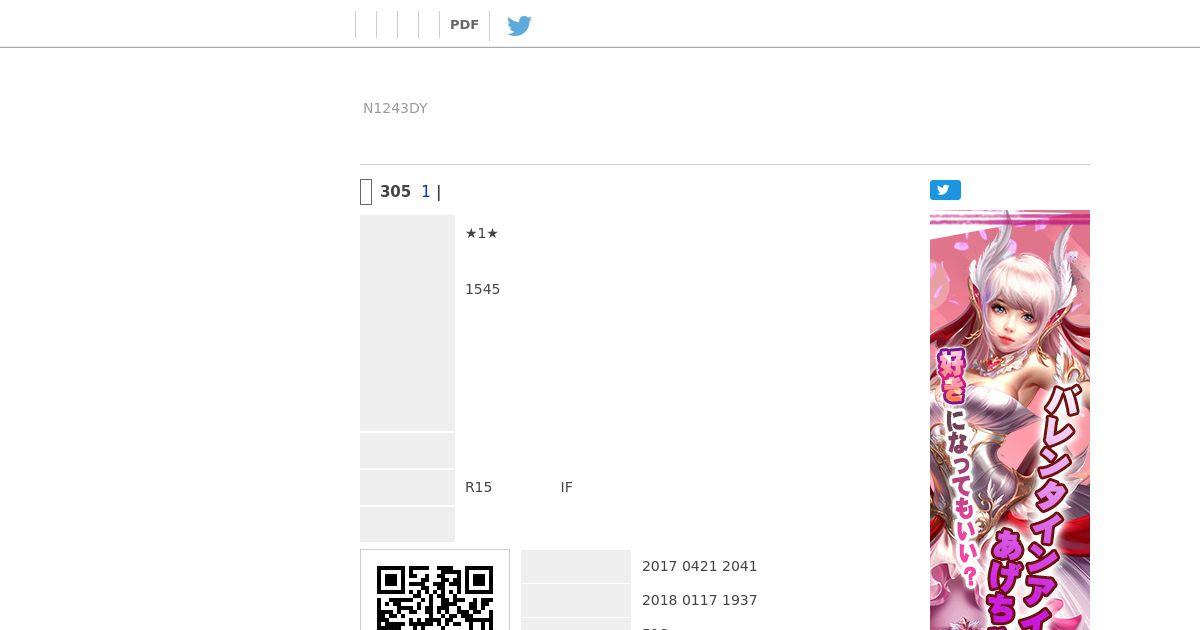The width and height of the screenshot is (1200, 630).
Task: Select the N1243DY code text
Action: click(x=395, y=108)
